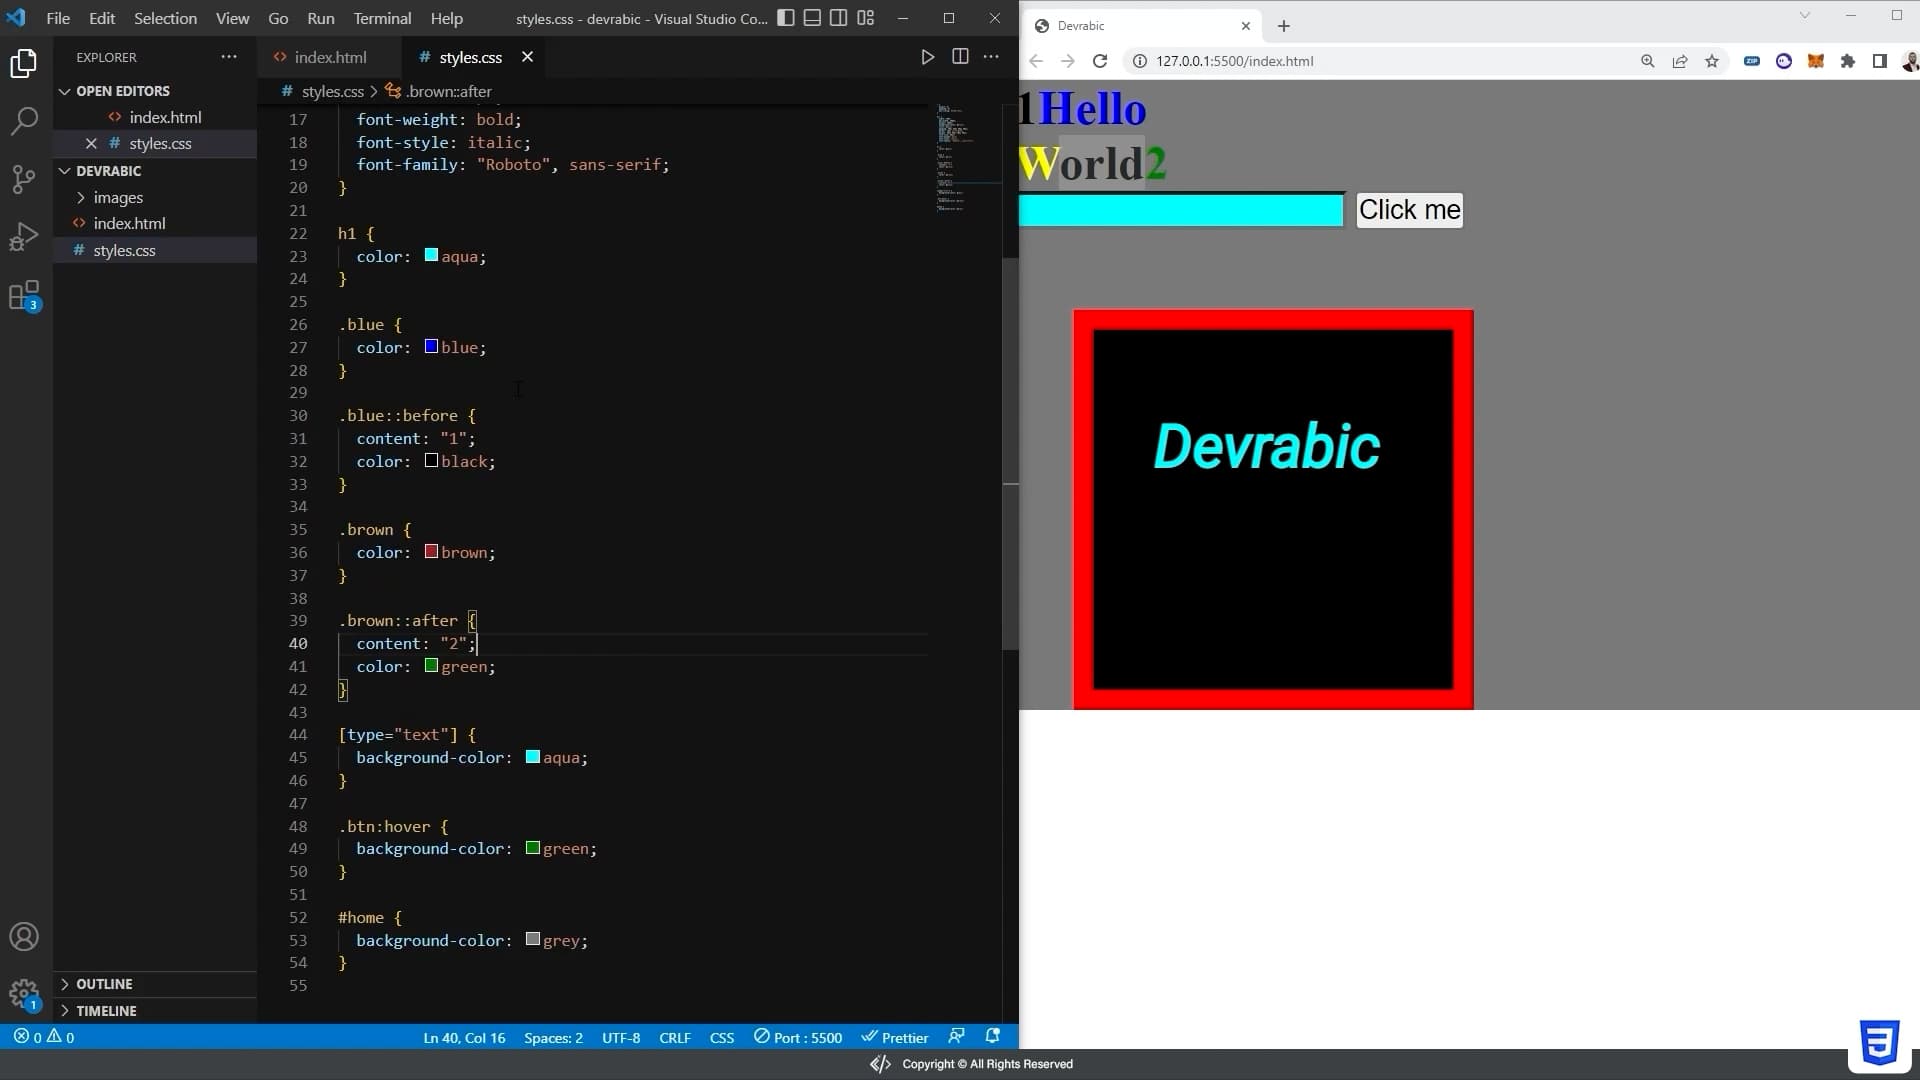
Task: Open the Selection menu
Action: point(165,18)
